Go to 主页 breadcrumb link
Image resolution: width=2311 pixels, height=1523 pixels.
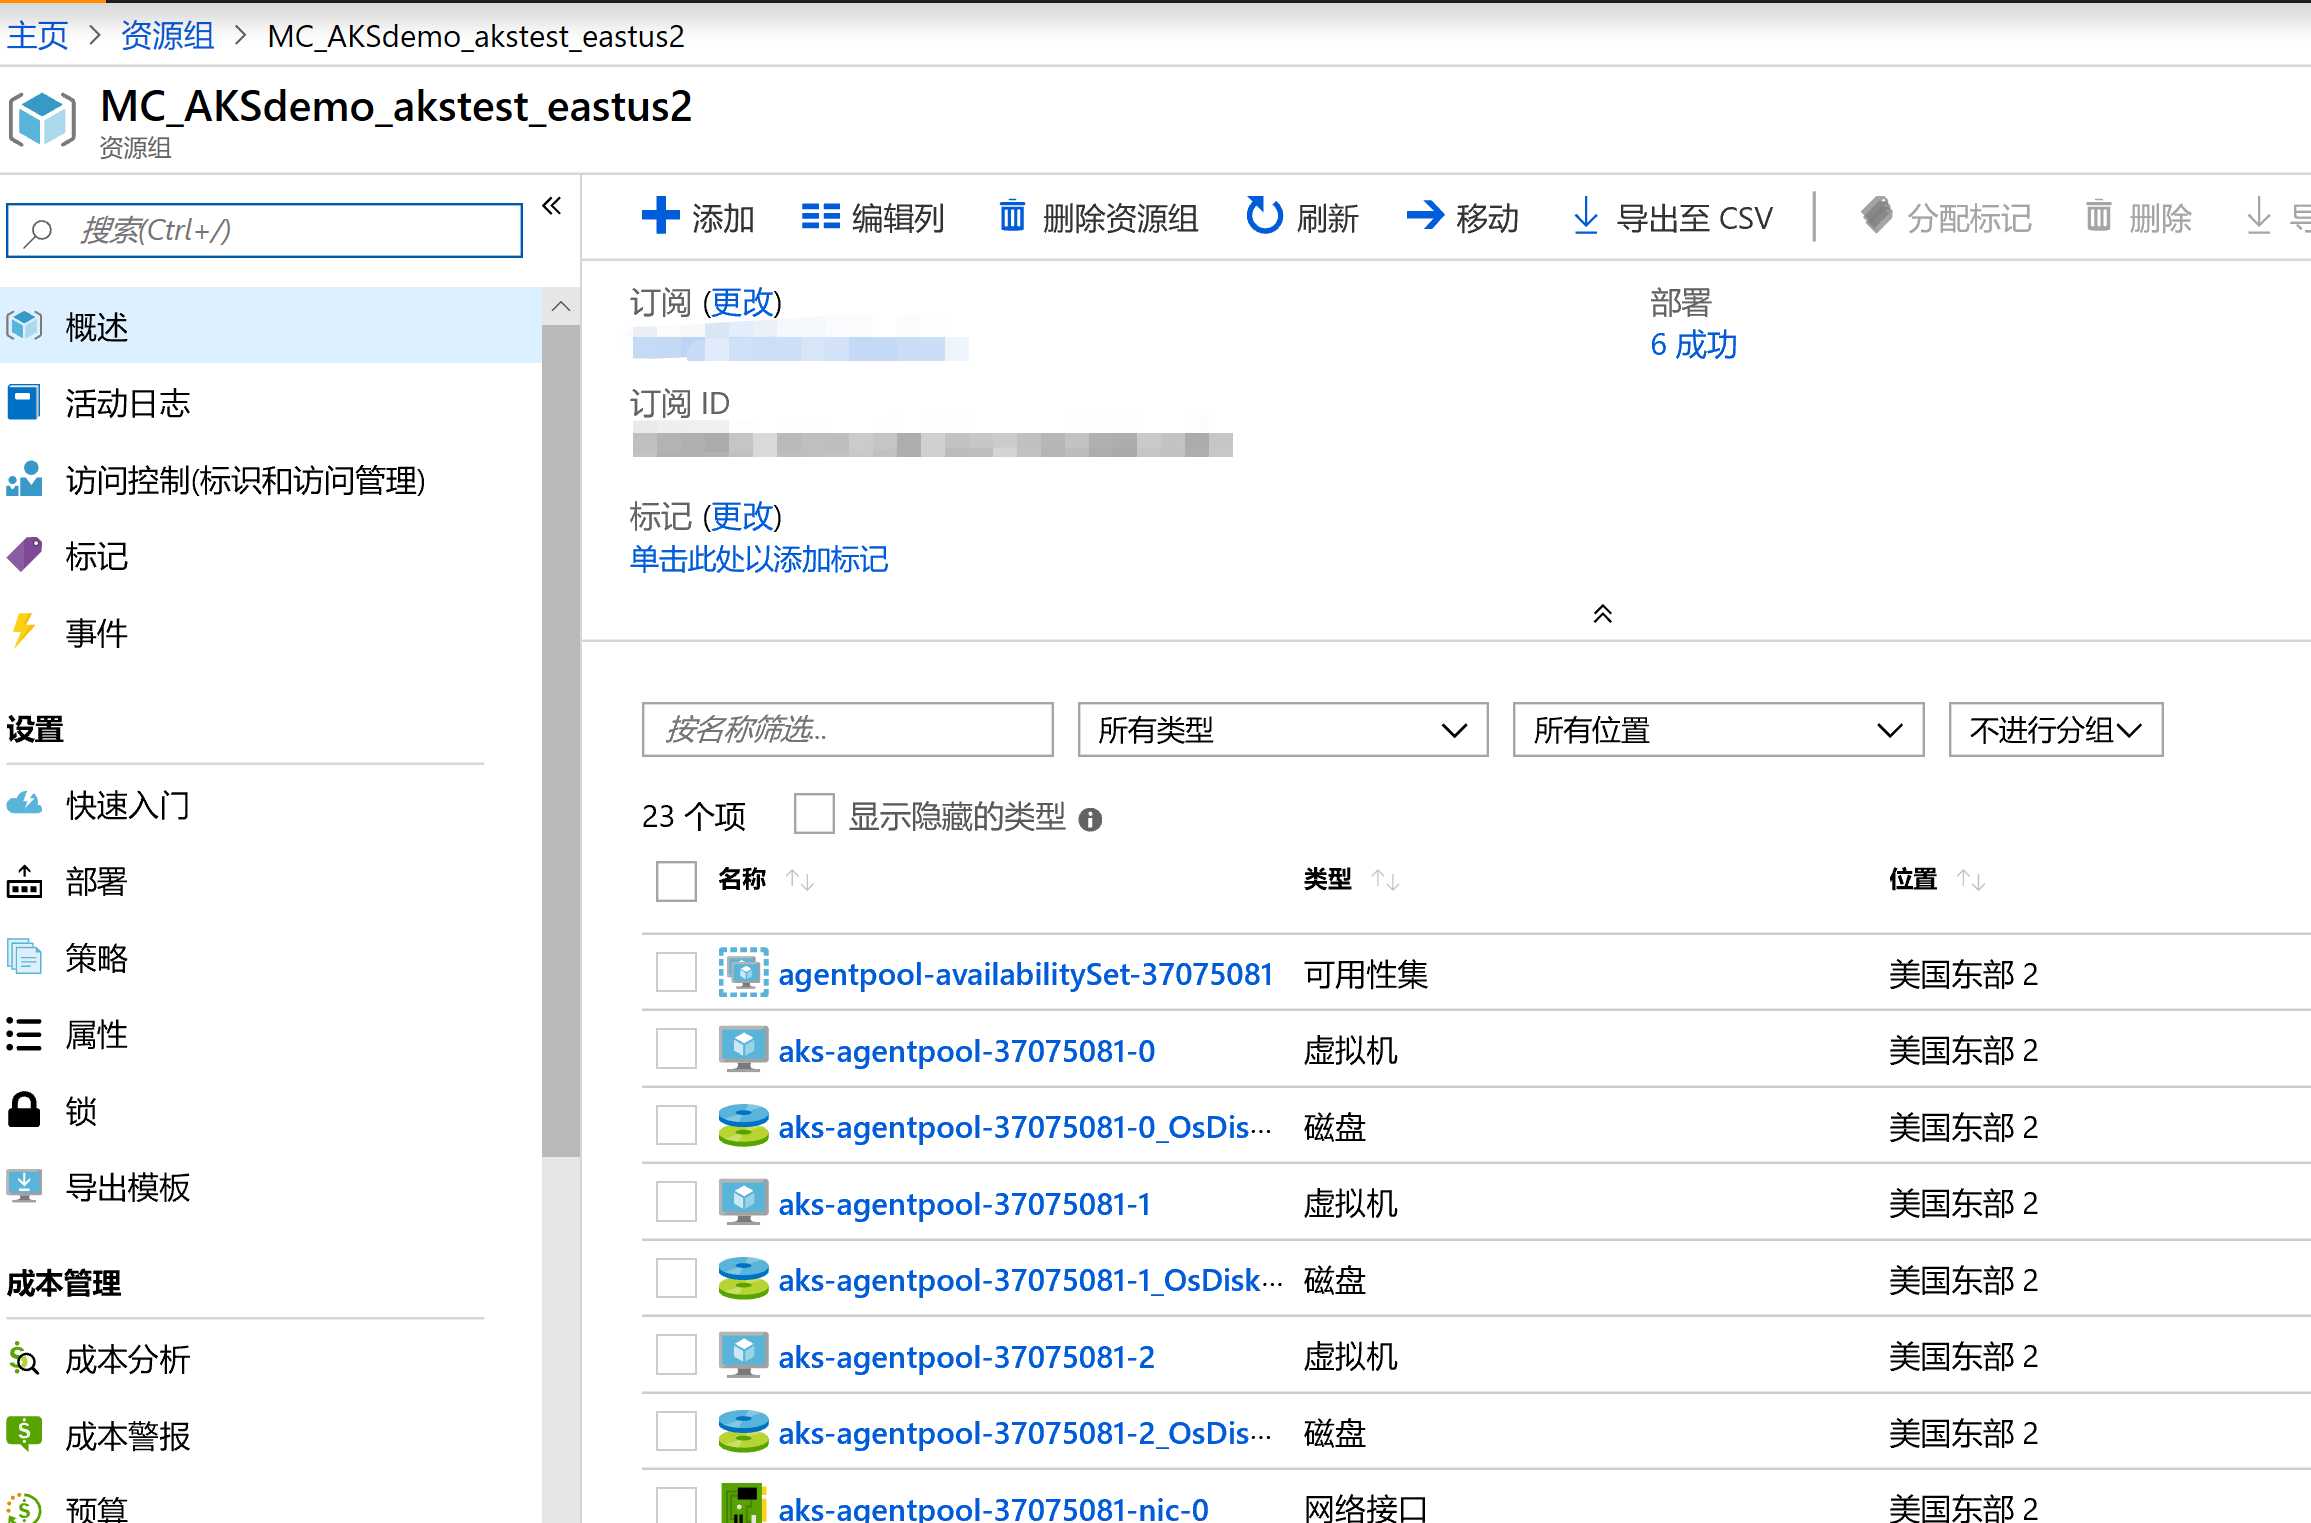tap(37, 36)
